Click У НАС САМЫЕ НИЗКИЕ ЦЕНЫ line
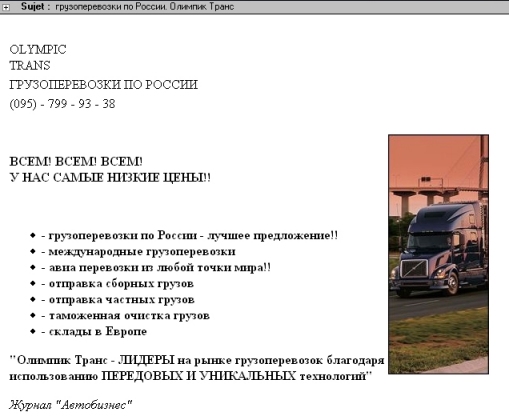Screen dimensions: 509x420 click(110, 177)
